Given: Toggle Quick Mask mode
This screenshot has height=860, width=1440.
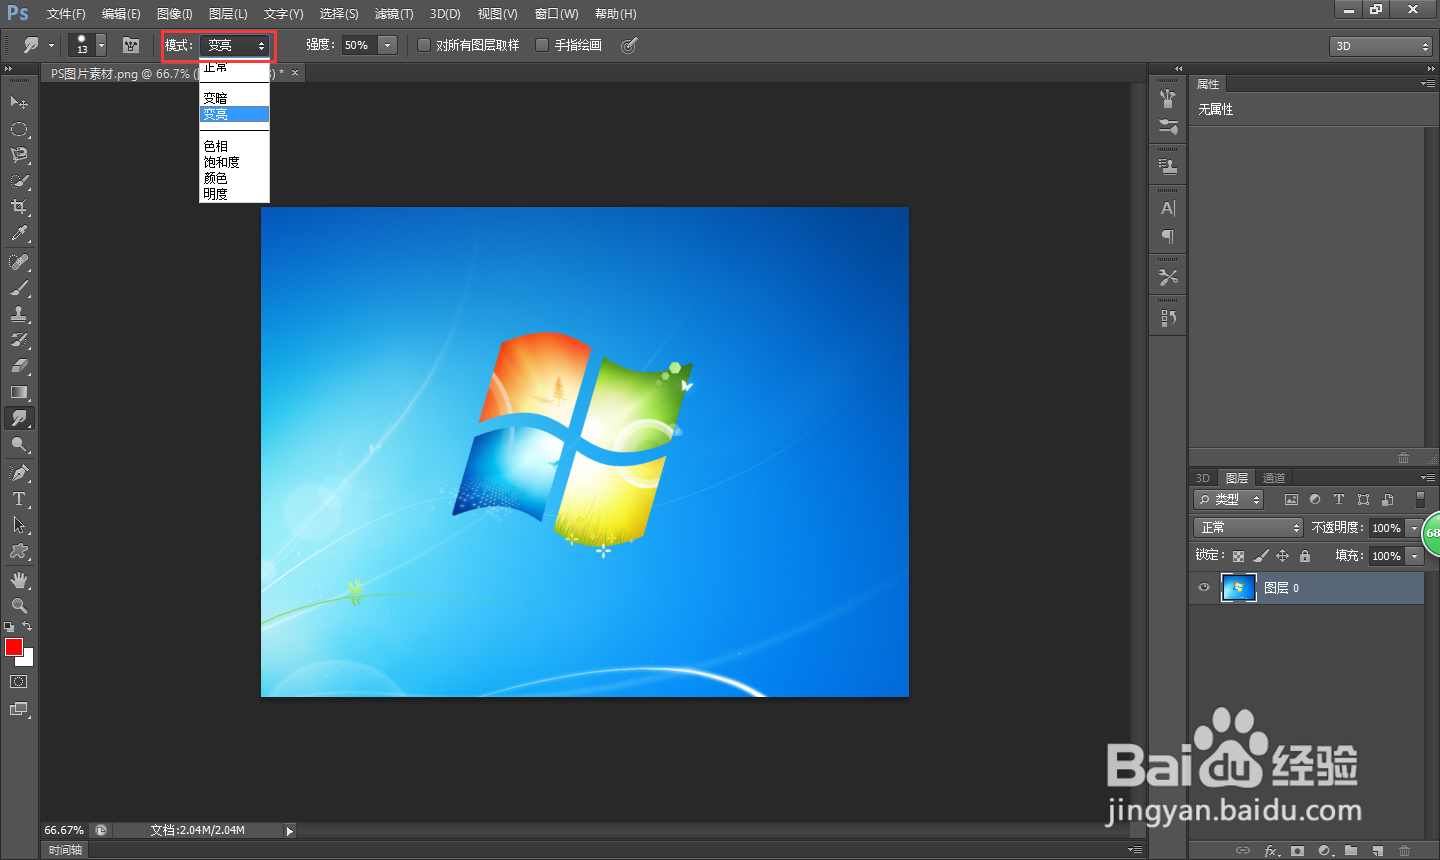Looking at the screenshot, I should 19,682.
